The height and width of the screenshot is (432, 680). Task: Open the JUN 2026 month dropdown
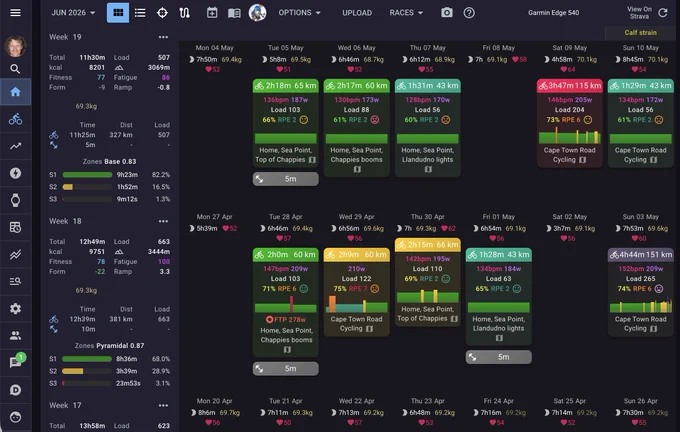(73, 13)
